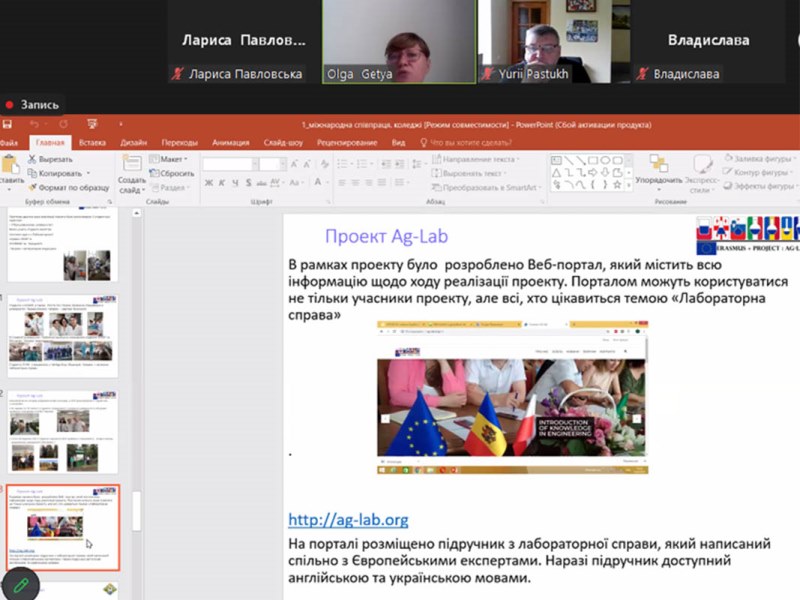Click the Create Slide (Создать слайд) icon
This screenshot has width=800, height=600.
click(130, 165)
